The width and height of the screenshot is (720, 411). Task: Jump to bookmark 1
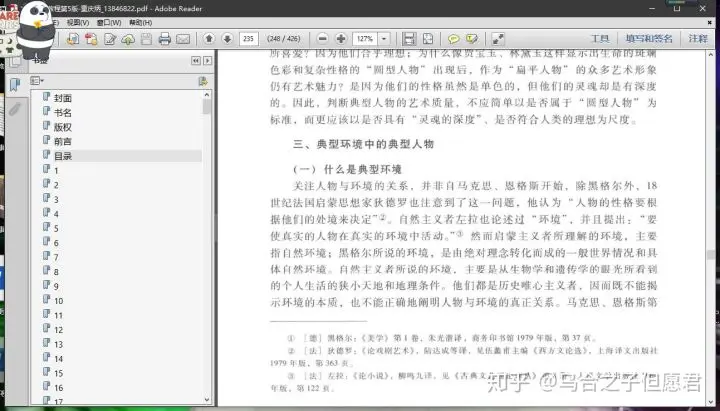56,170
